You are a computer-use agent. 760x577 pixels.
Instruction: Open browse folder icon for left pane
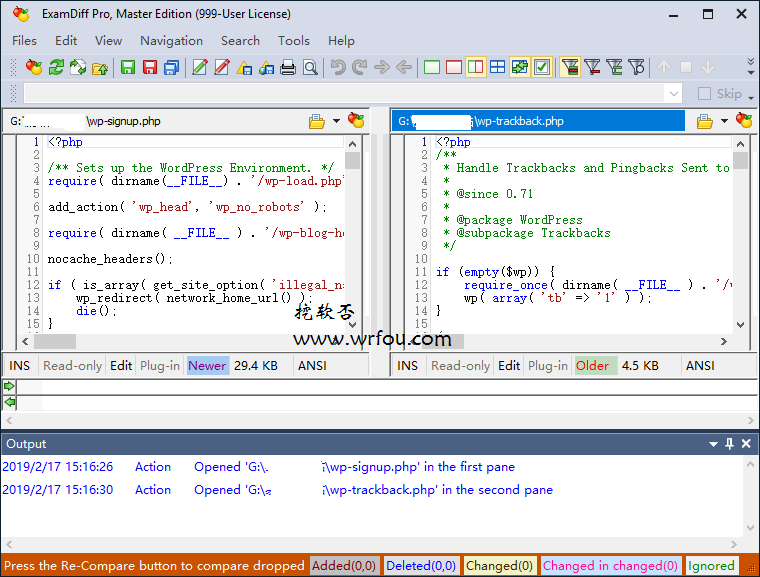pos(317,121)
